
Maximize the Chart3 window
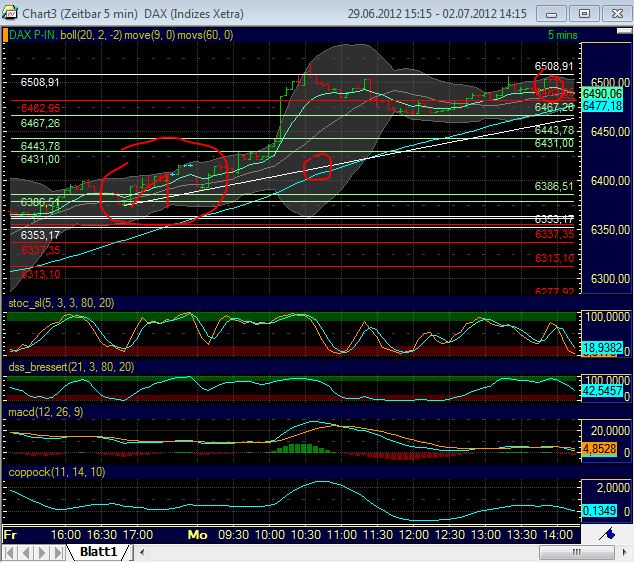[584, 14]
